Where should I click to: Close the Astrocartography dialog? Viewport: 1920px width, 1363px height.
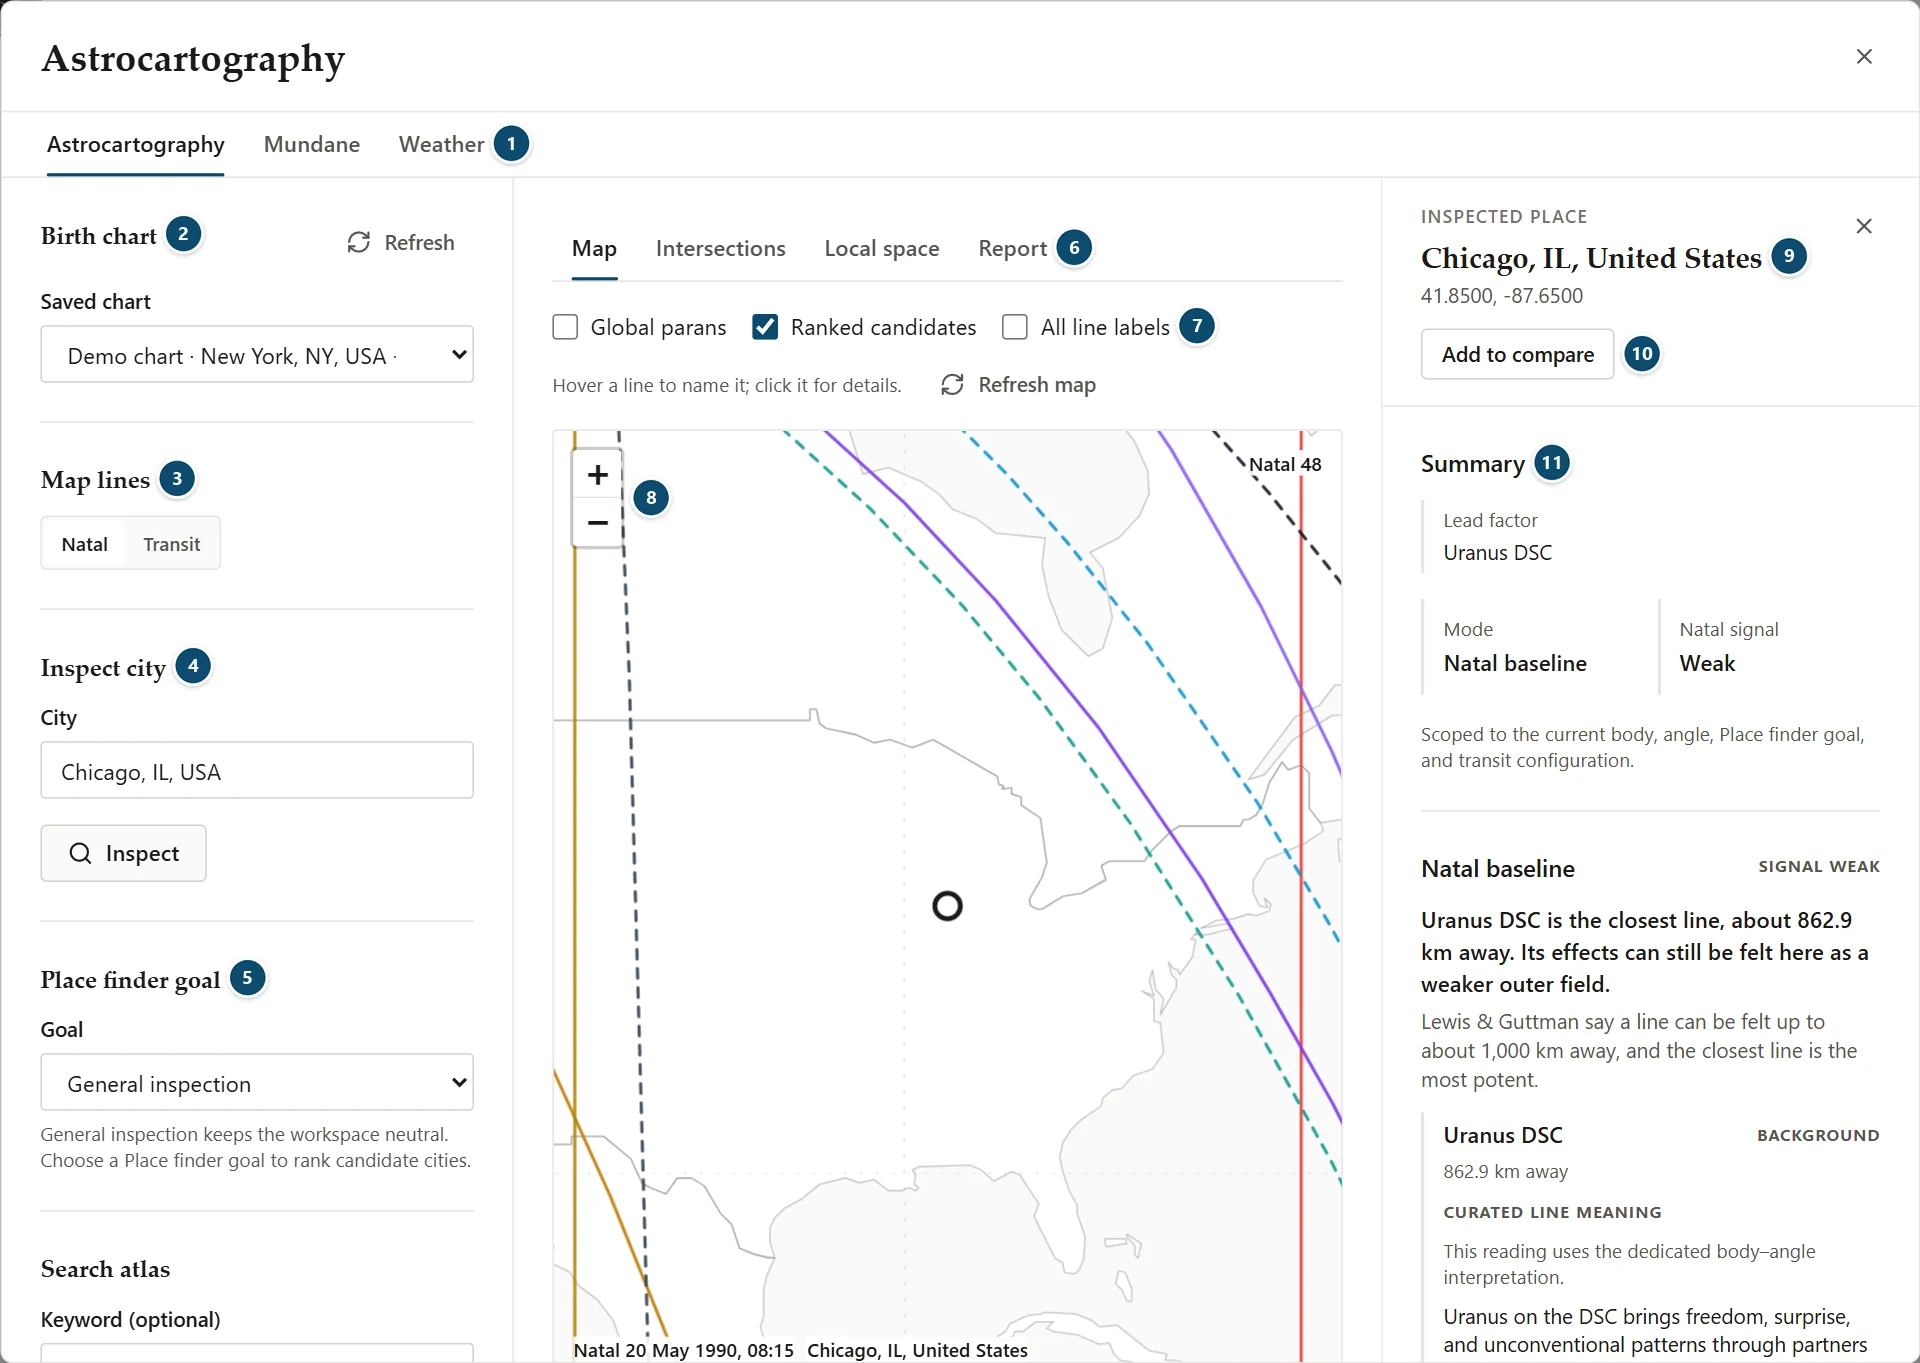tap(1864, 57)
